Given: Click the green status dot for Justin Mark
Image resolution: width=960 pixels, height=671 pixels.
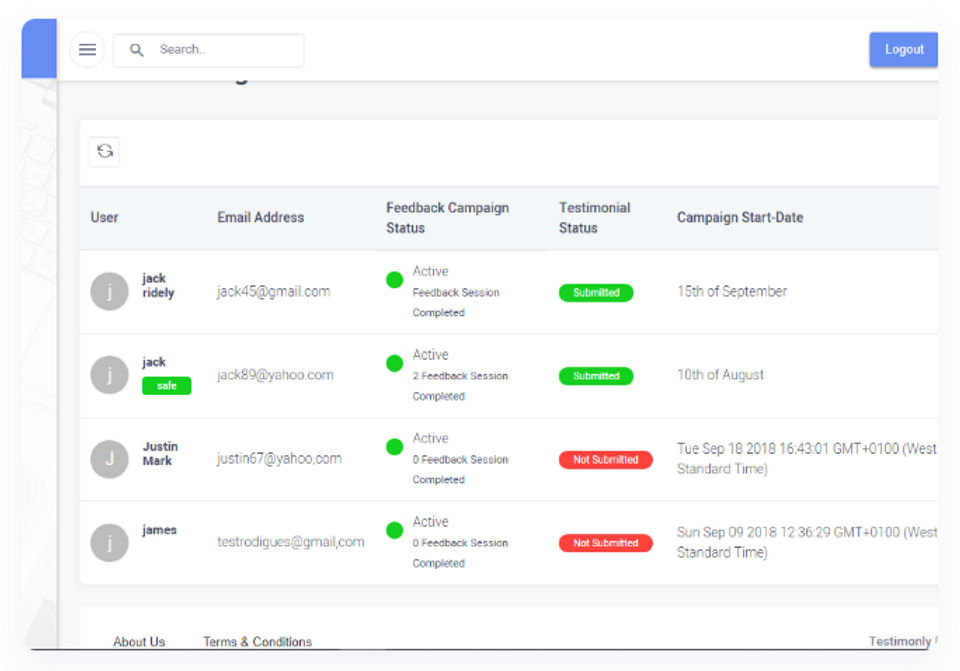Looking at the screenshot, I should (x=395, y=447).
